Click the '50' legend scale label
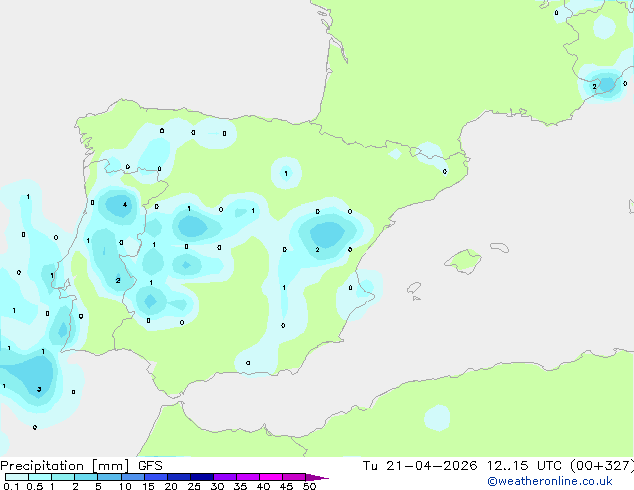634x490 pixels. (x=309, y=486)
